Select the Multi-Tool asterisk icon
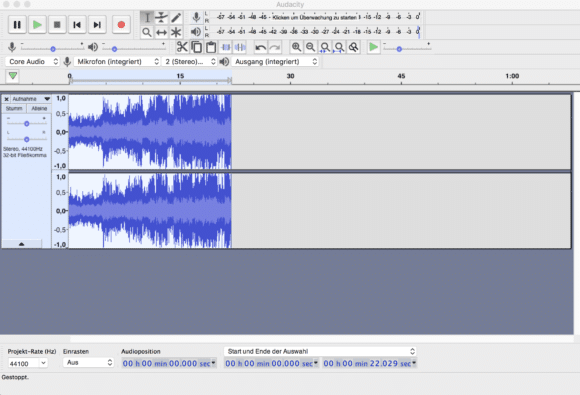The image size is (580, 395). tap(176, 33)
